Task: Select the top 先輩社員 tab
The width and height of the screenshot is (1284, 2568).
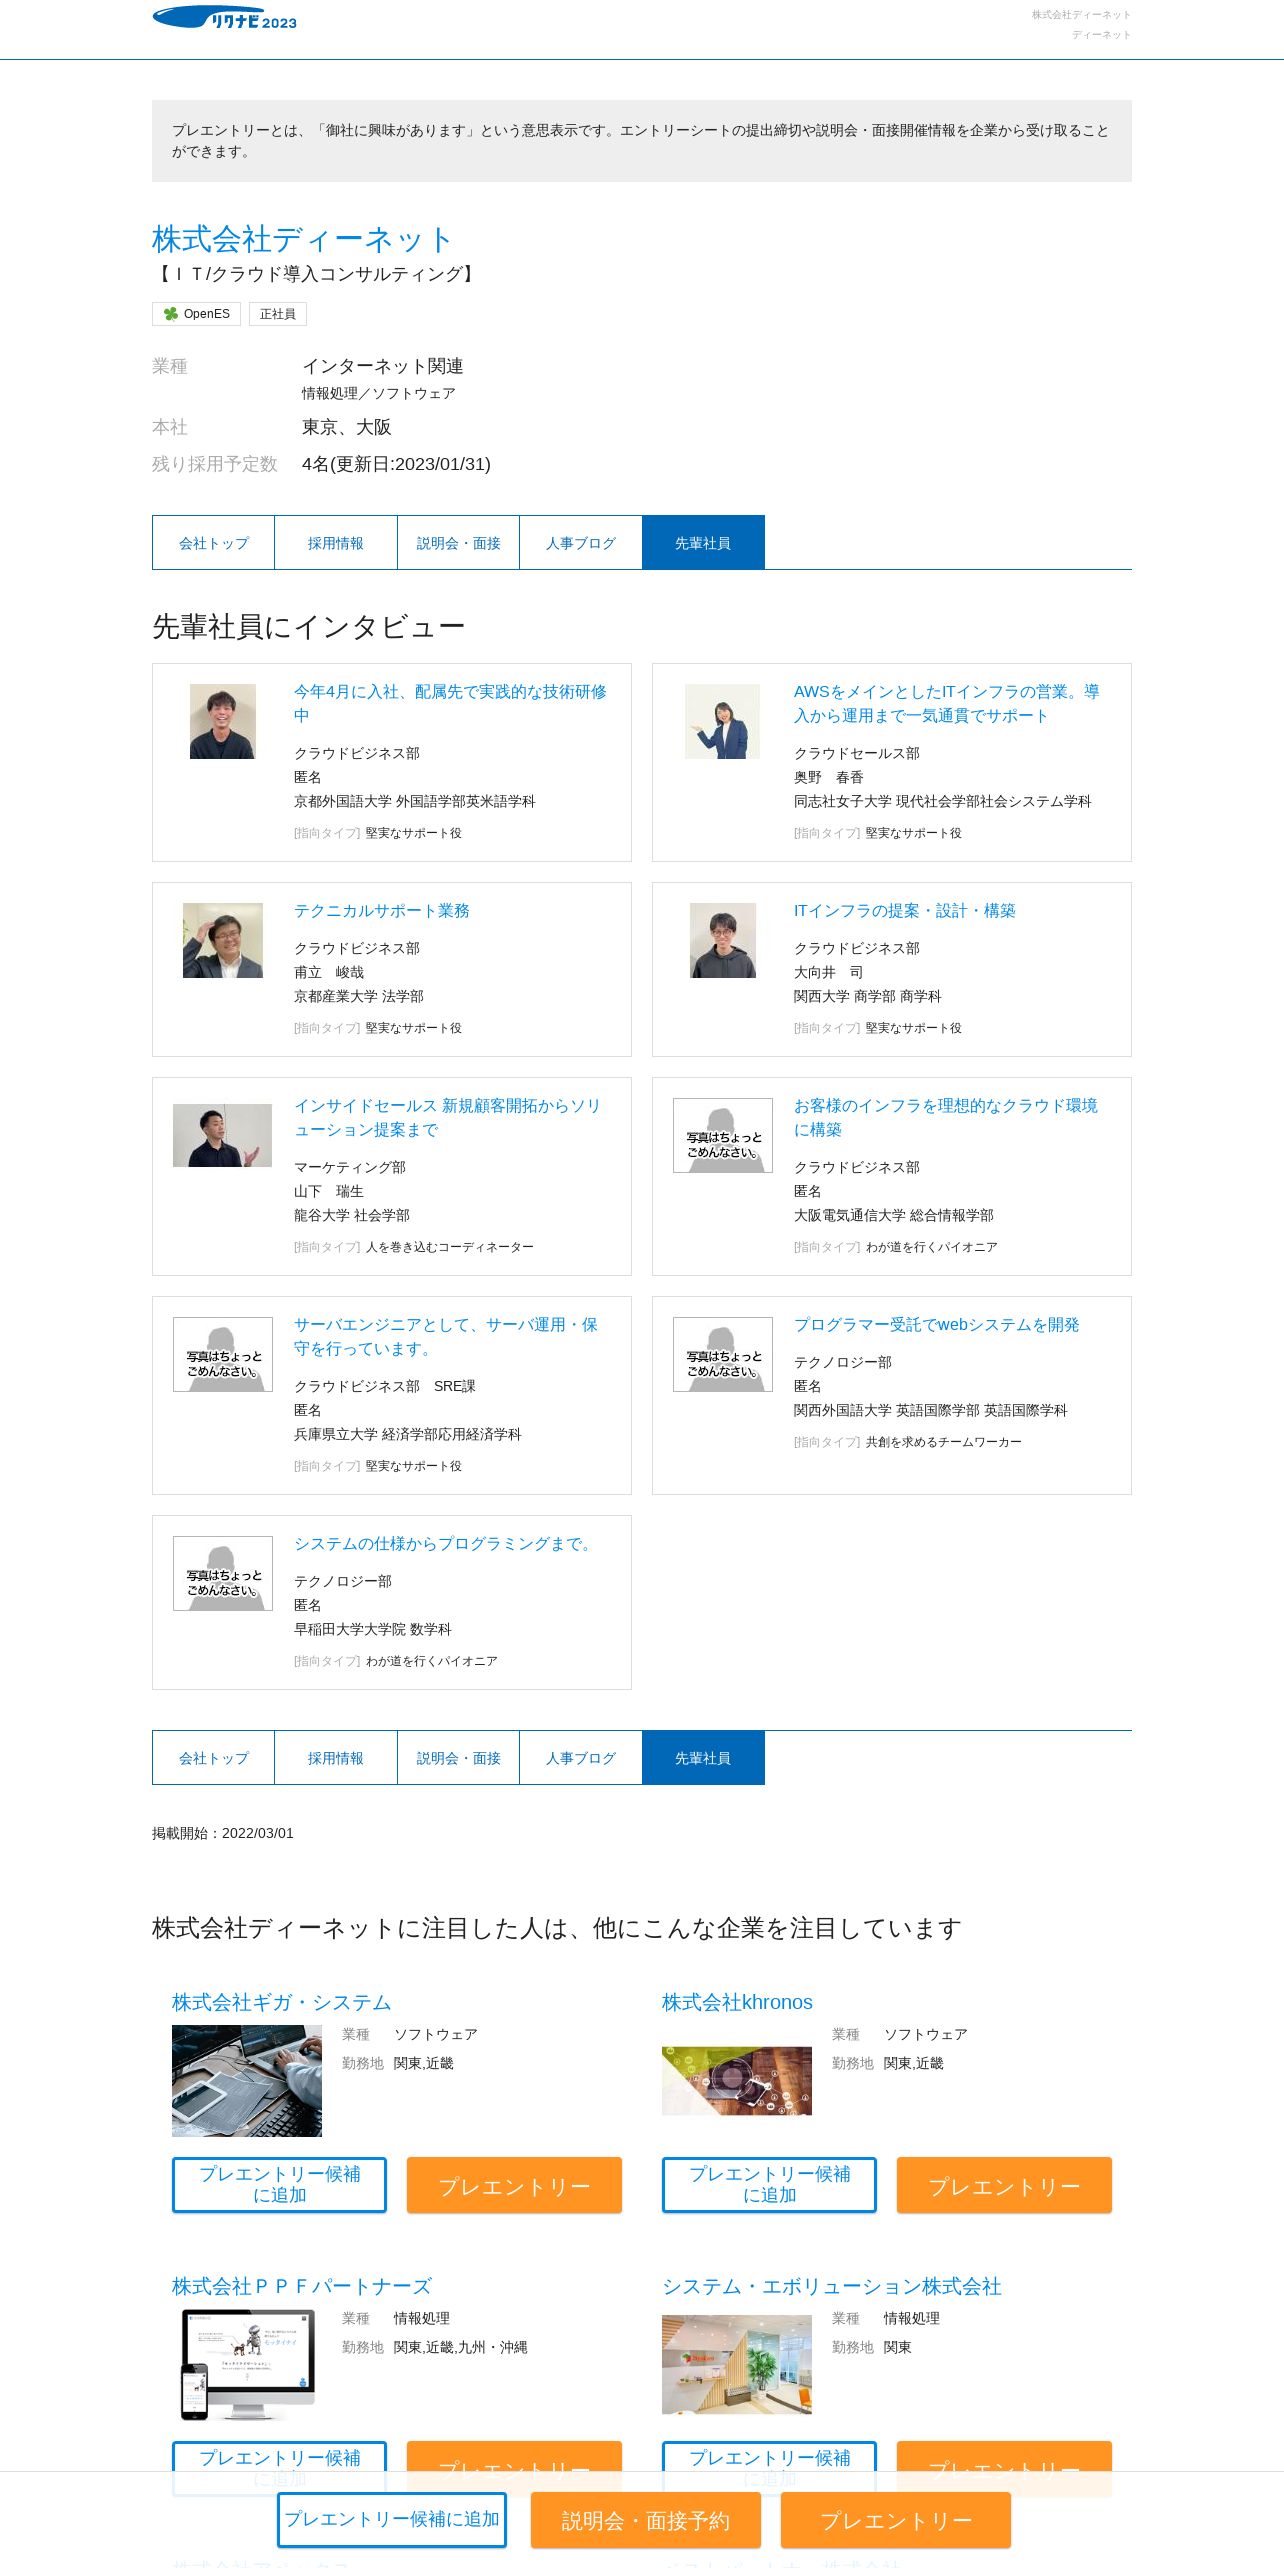Action: pyautogui.click(x=703, y=543)
